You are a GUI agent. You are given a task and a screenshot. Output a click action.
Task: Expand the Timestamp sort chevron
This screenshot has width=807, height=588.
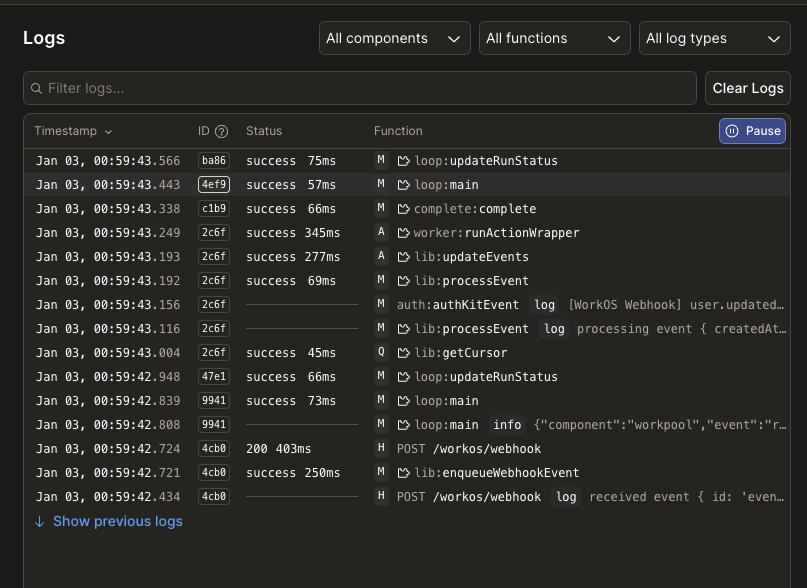pos(109,131)
